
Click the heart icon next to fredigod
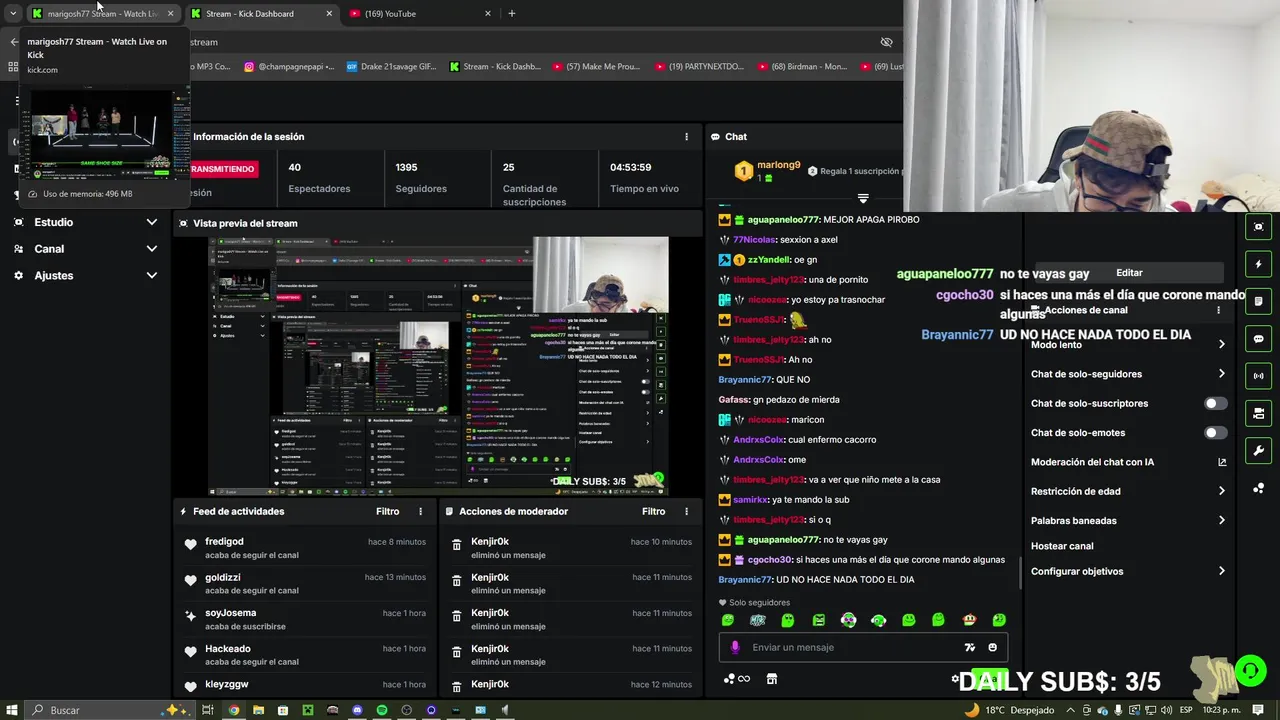click(190, 544)
